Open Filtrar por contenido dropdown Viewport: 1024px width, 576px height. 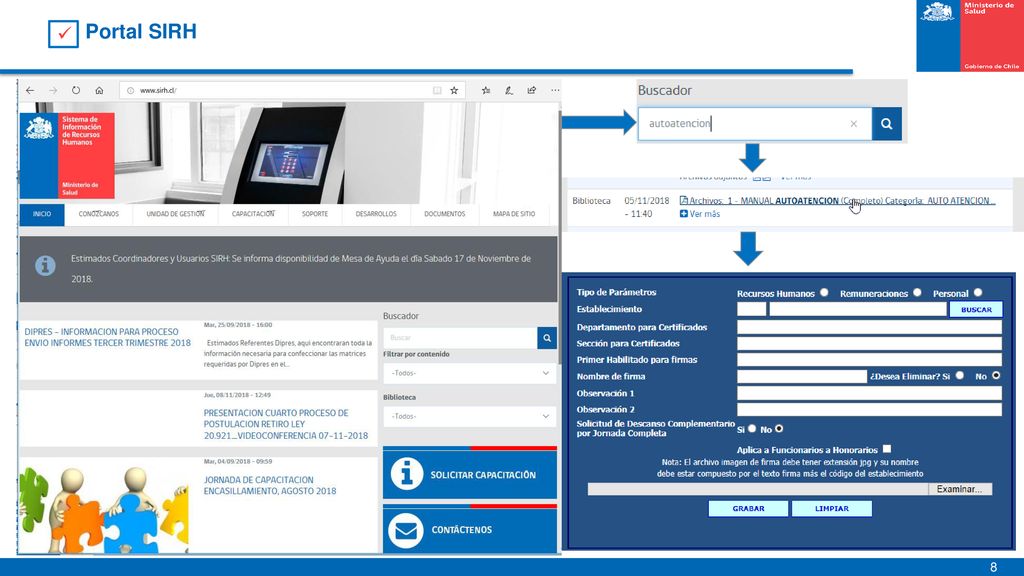(x=470, y=373)
